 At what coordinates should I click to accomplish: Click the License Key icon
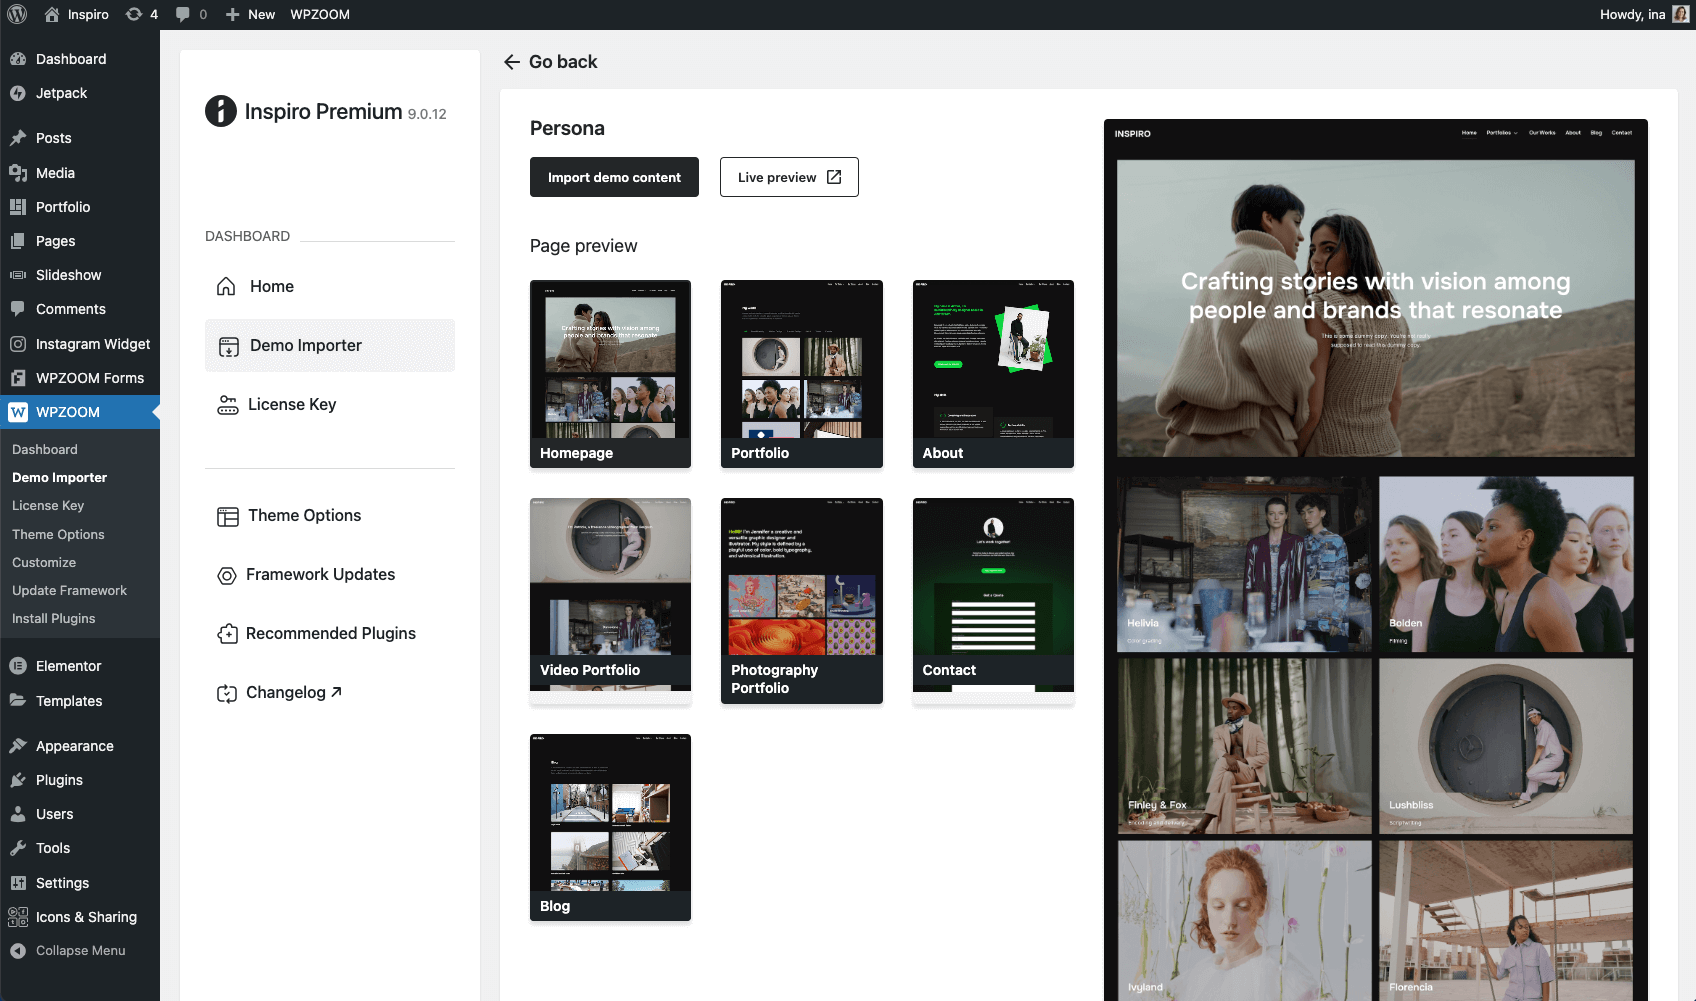(x=228, y=404)
